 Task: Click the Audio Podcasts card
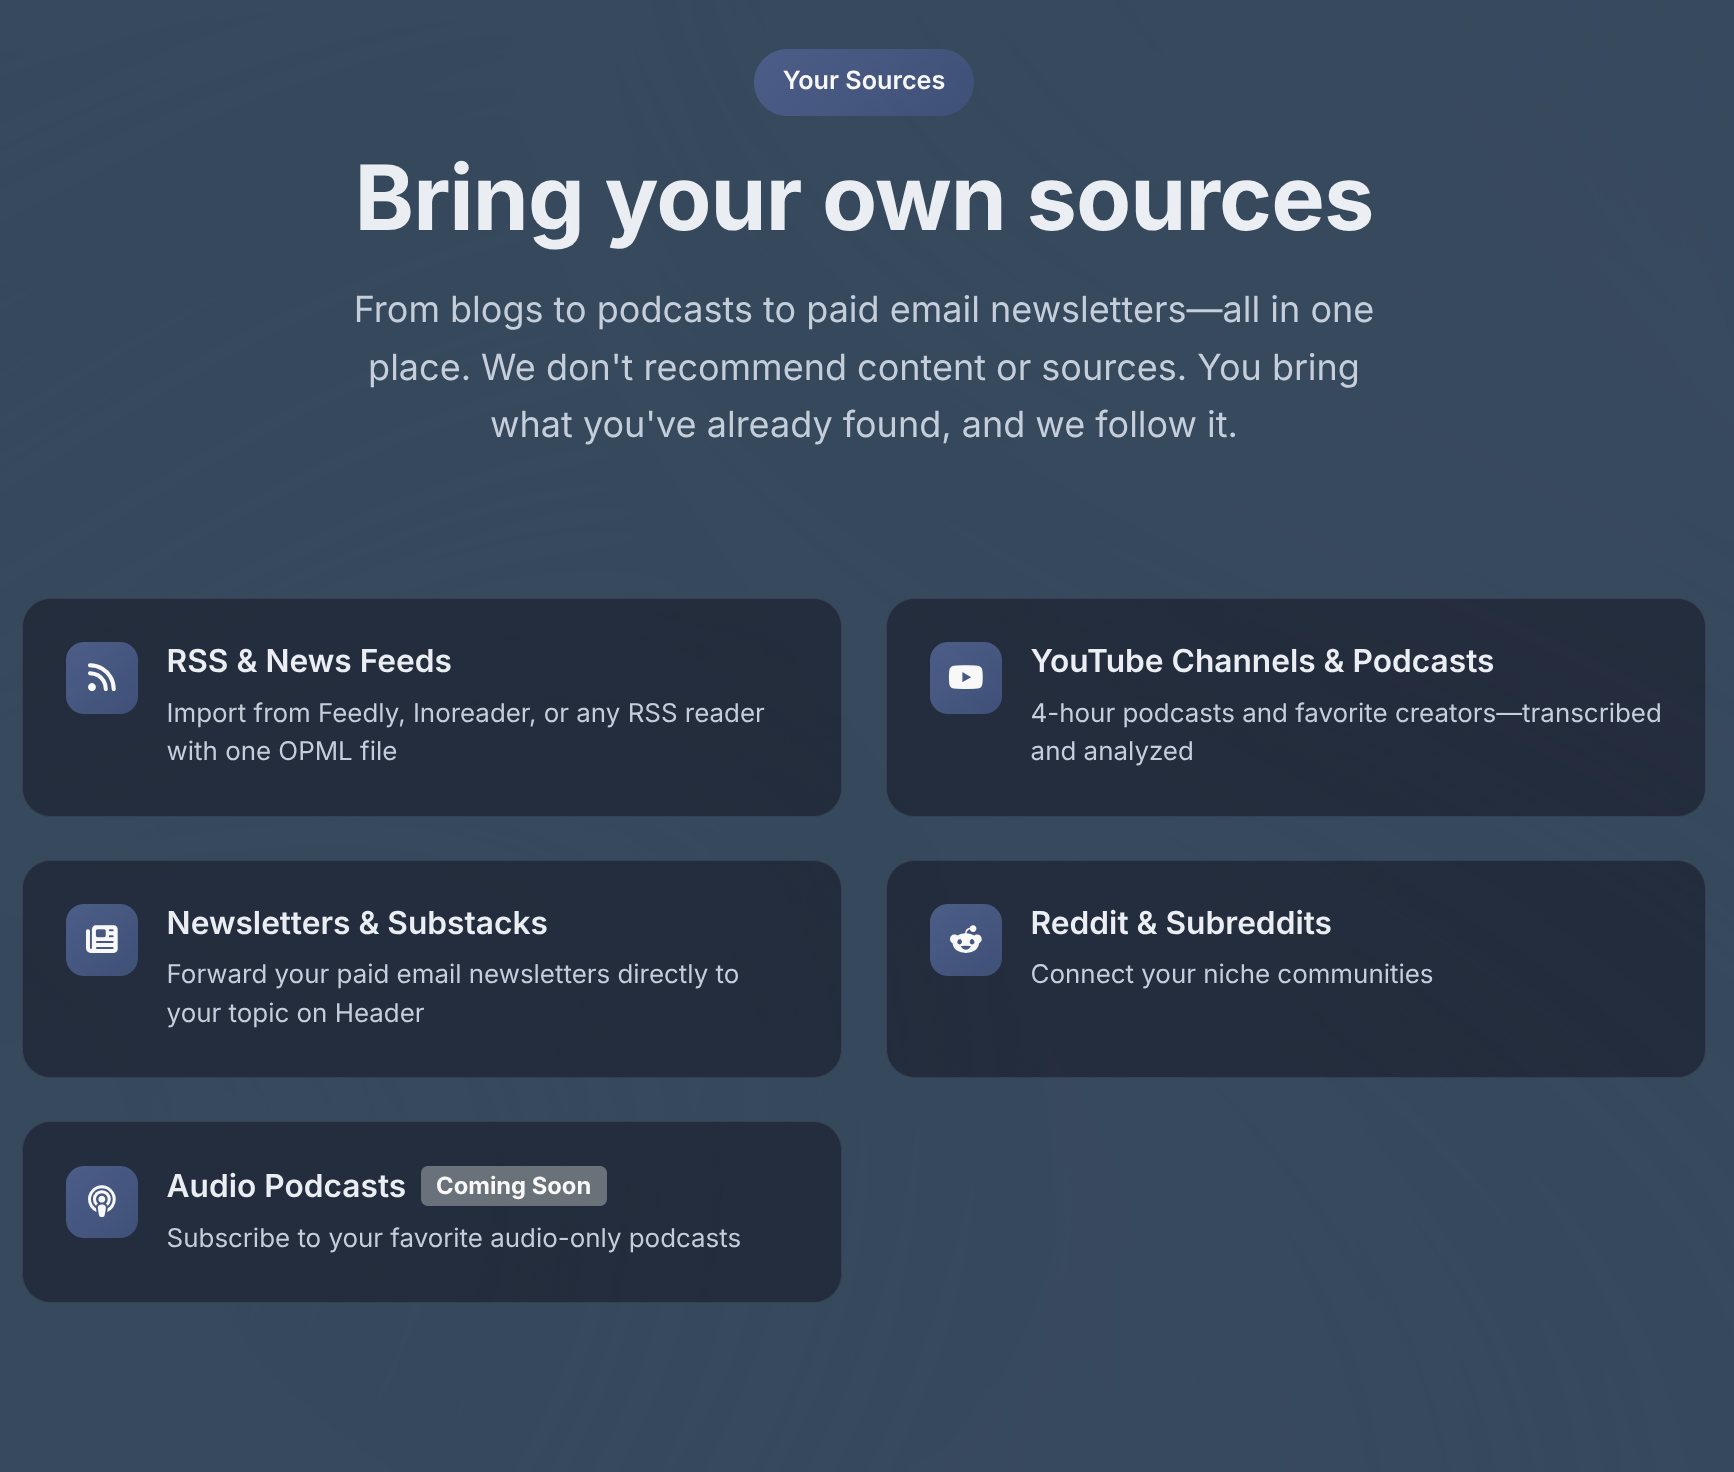(x=432, y=1212)
